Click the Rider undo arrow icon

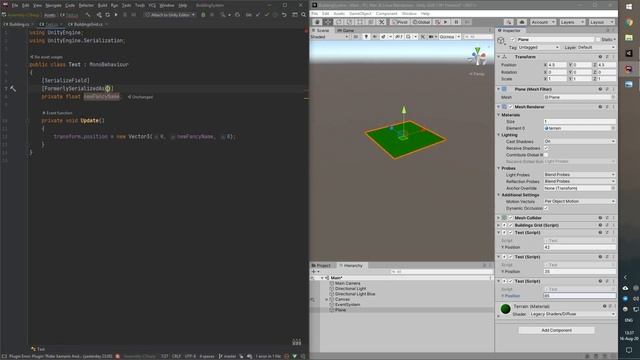[x=284, y=15]
